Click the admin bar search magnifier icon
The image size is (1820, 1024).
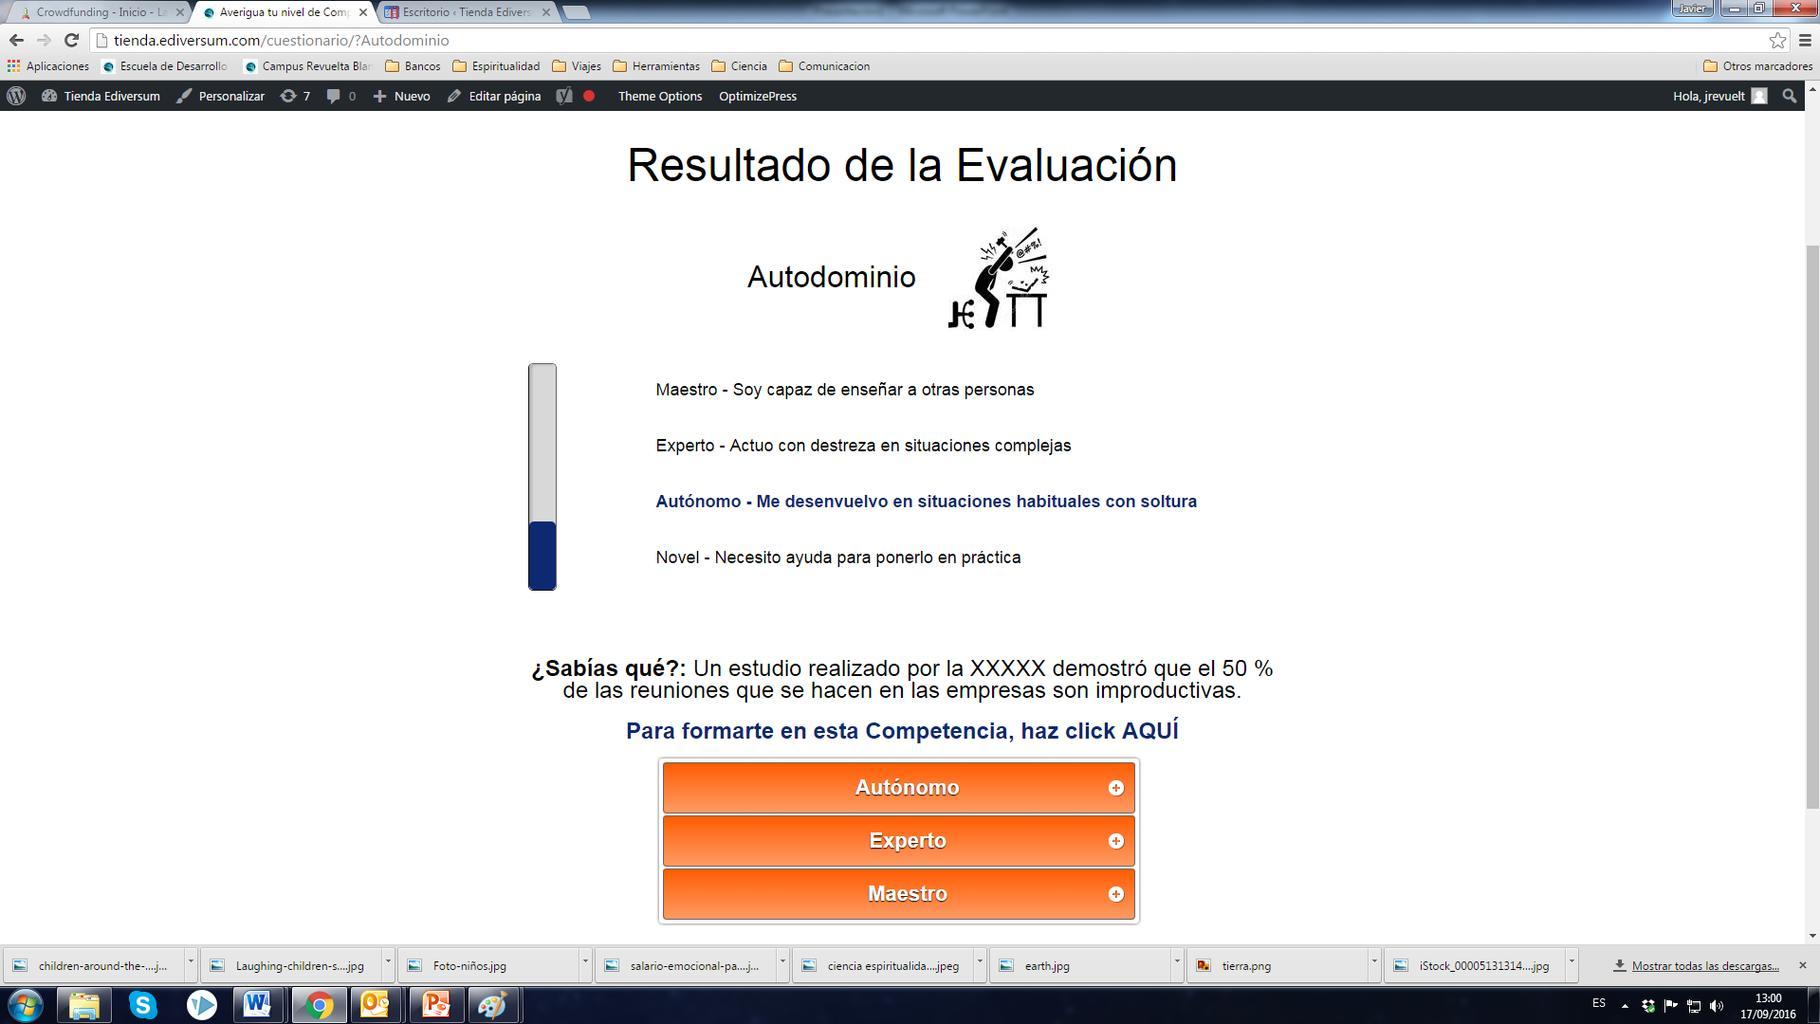(x=1790, y=96)
